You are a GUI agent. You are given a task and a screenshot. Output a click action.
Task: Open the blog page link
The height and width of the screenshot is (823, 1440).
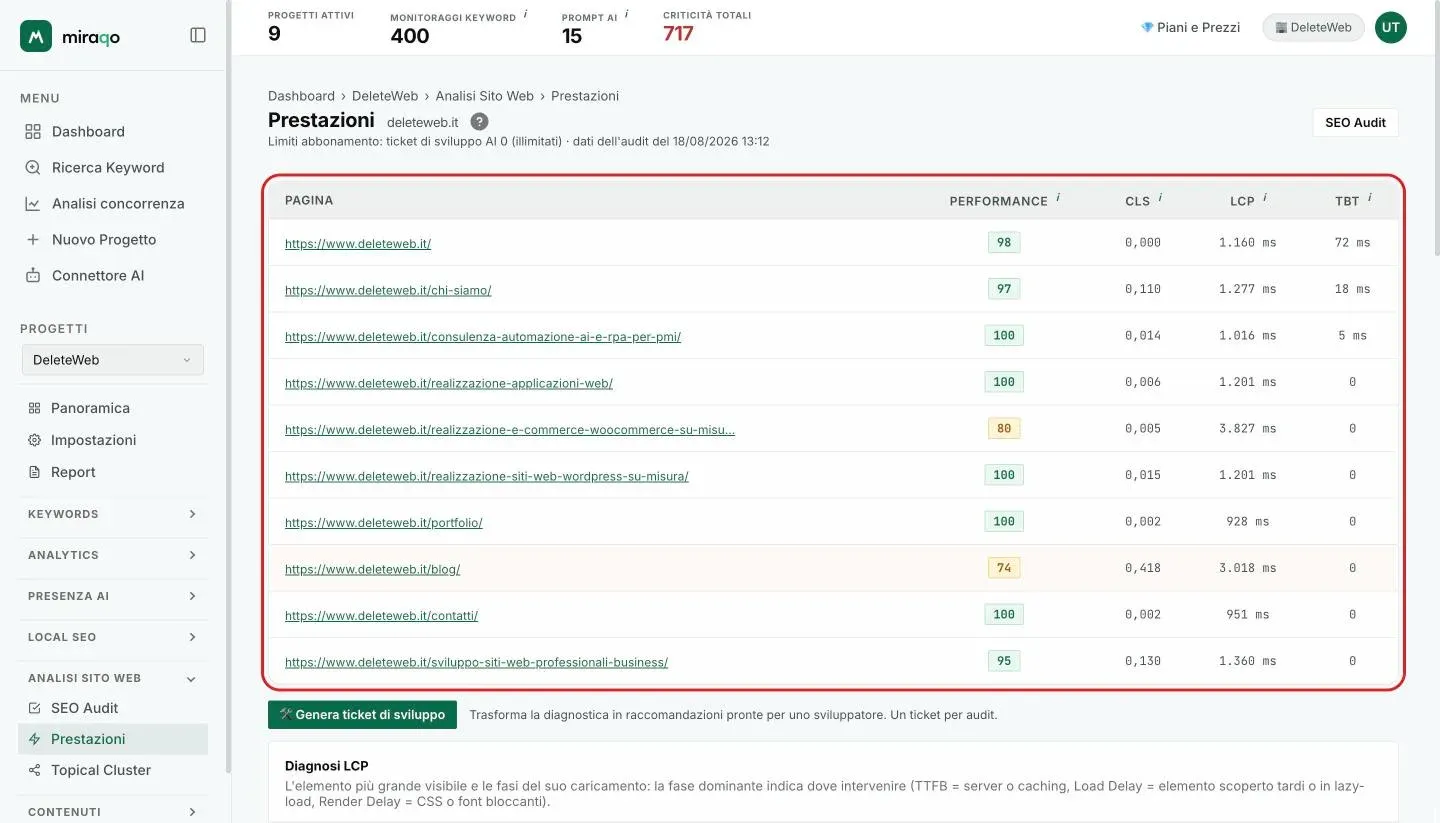(372, 569)
